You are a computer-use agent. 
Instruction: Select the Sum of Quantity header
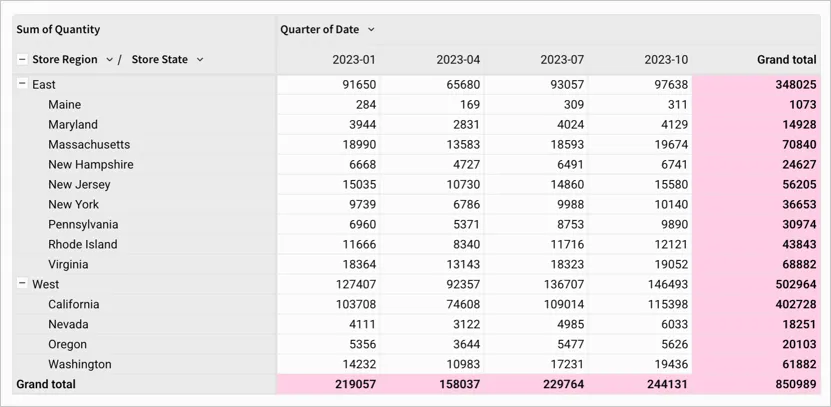(58, 30)
